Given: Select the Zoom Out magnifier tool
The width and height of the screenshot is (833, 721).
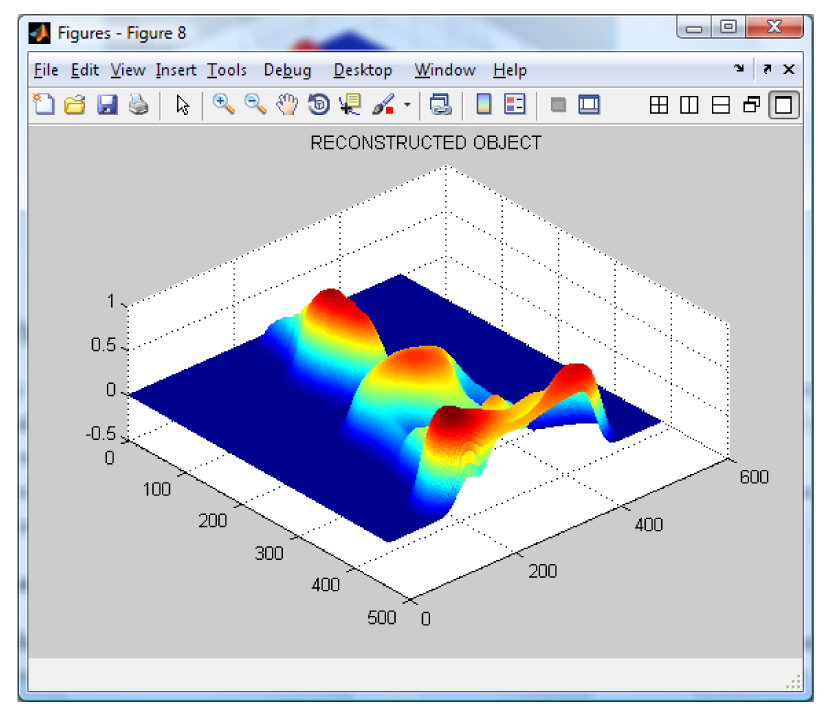Looking at the screenshot, I should [255, 104].
